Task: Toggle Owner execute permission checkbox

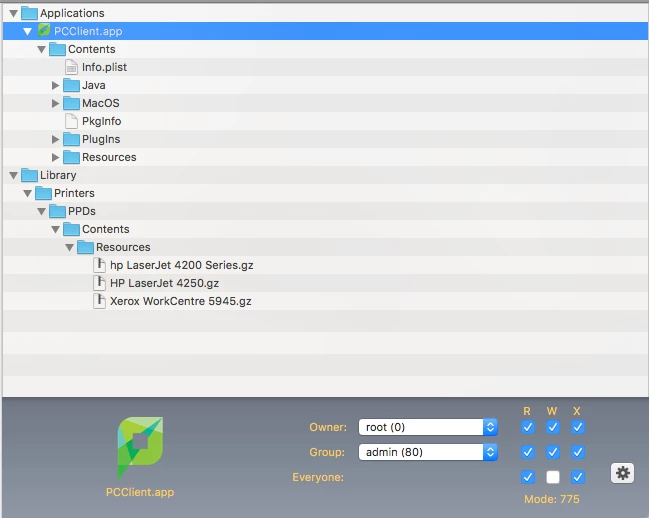Action: tap(578, 427)
